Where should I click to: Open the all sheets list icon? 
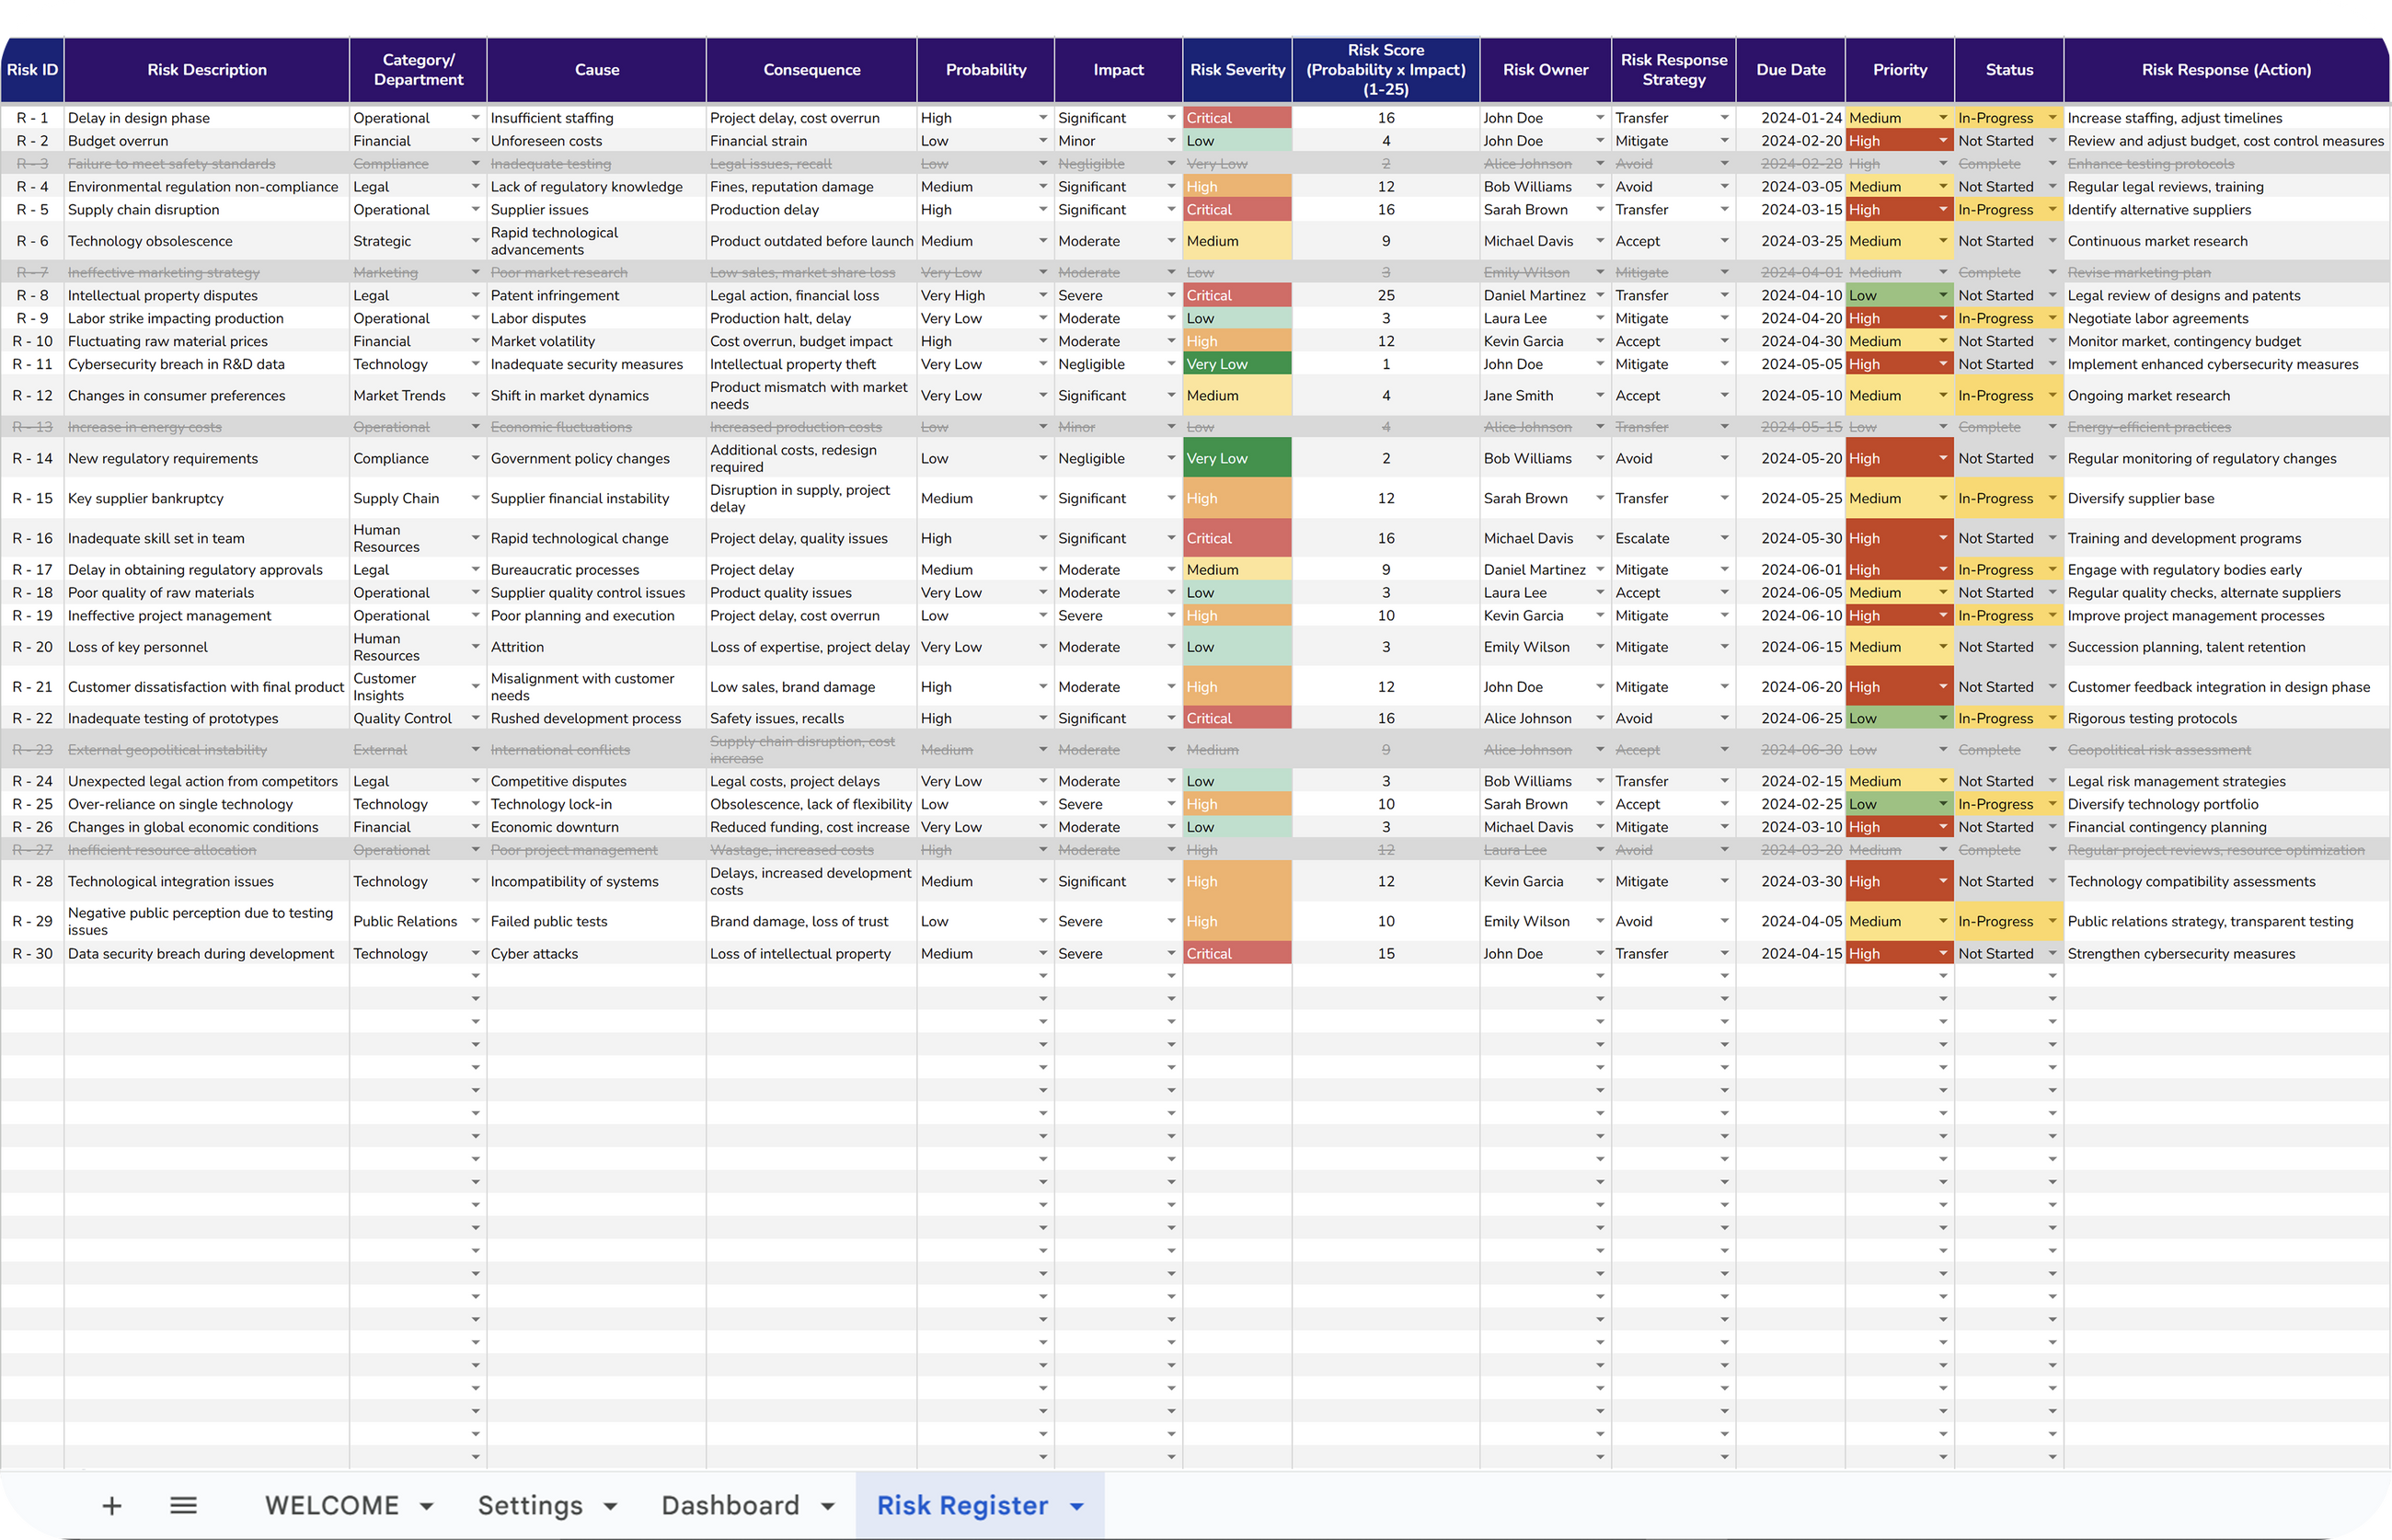point(184,1505)
